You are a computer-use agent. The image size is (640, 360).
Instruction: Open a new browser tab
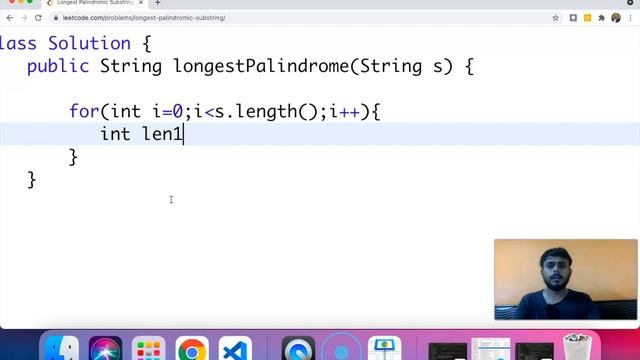coord(158,3)
